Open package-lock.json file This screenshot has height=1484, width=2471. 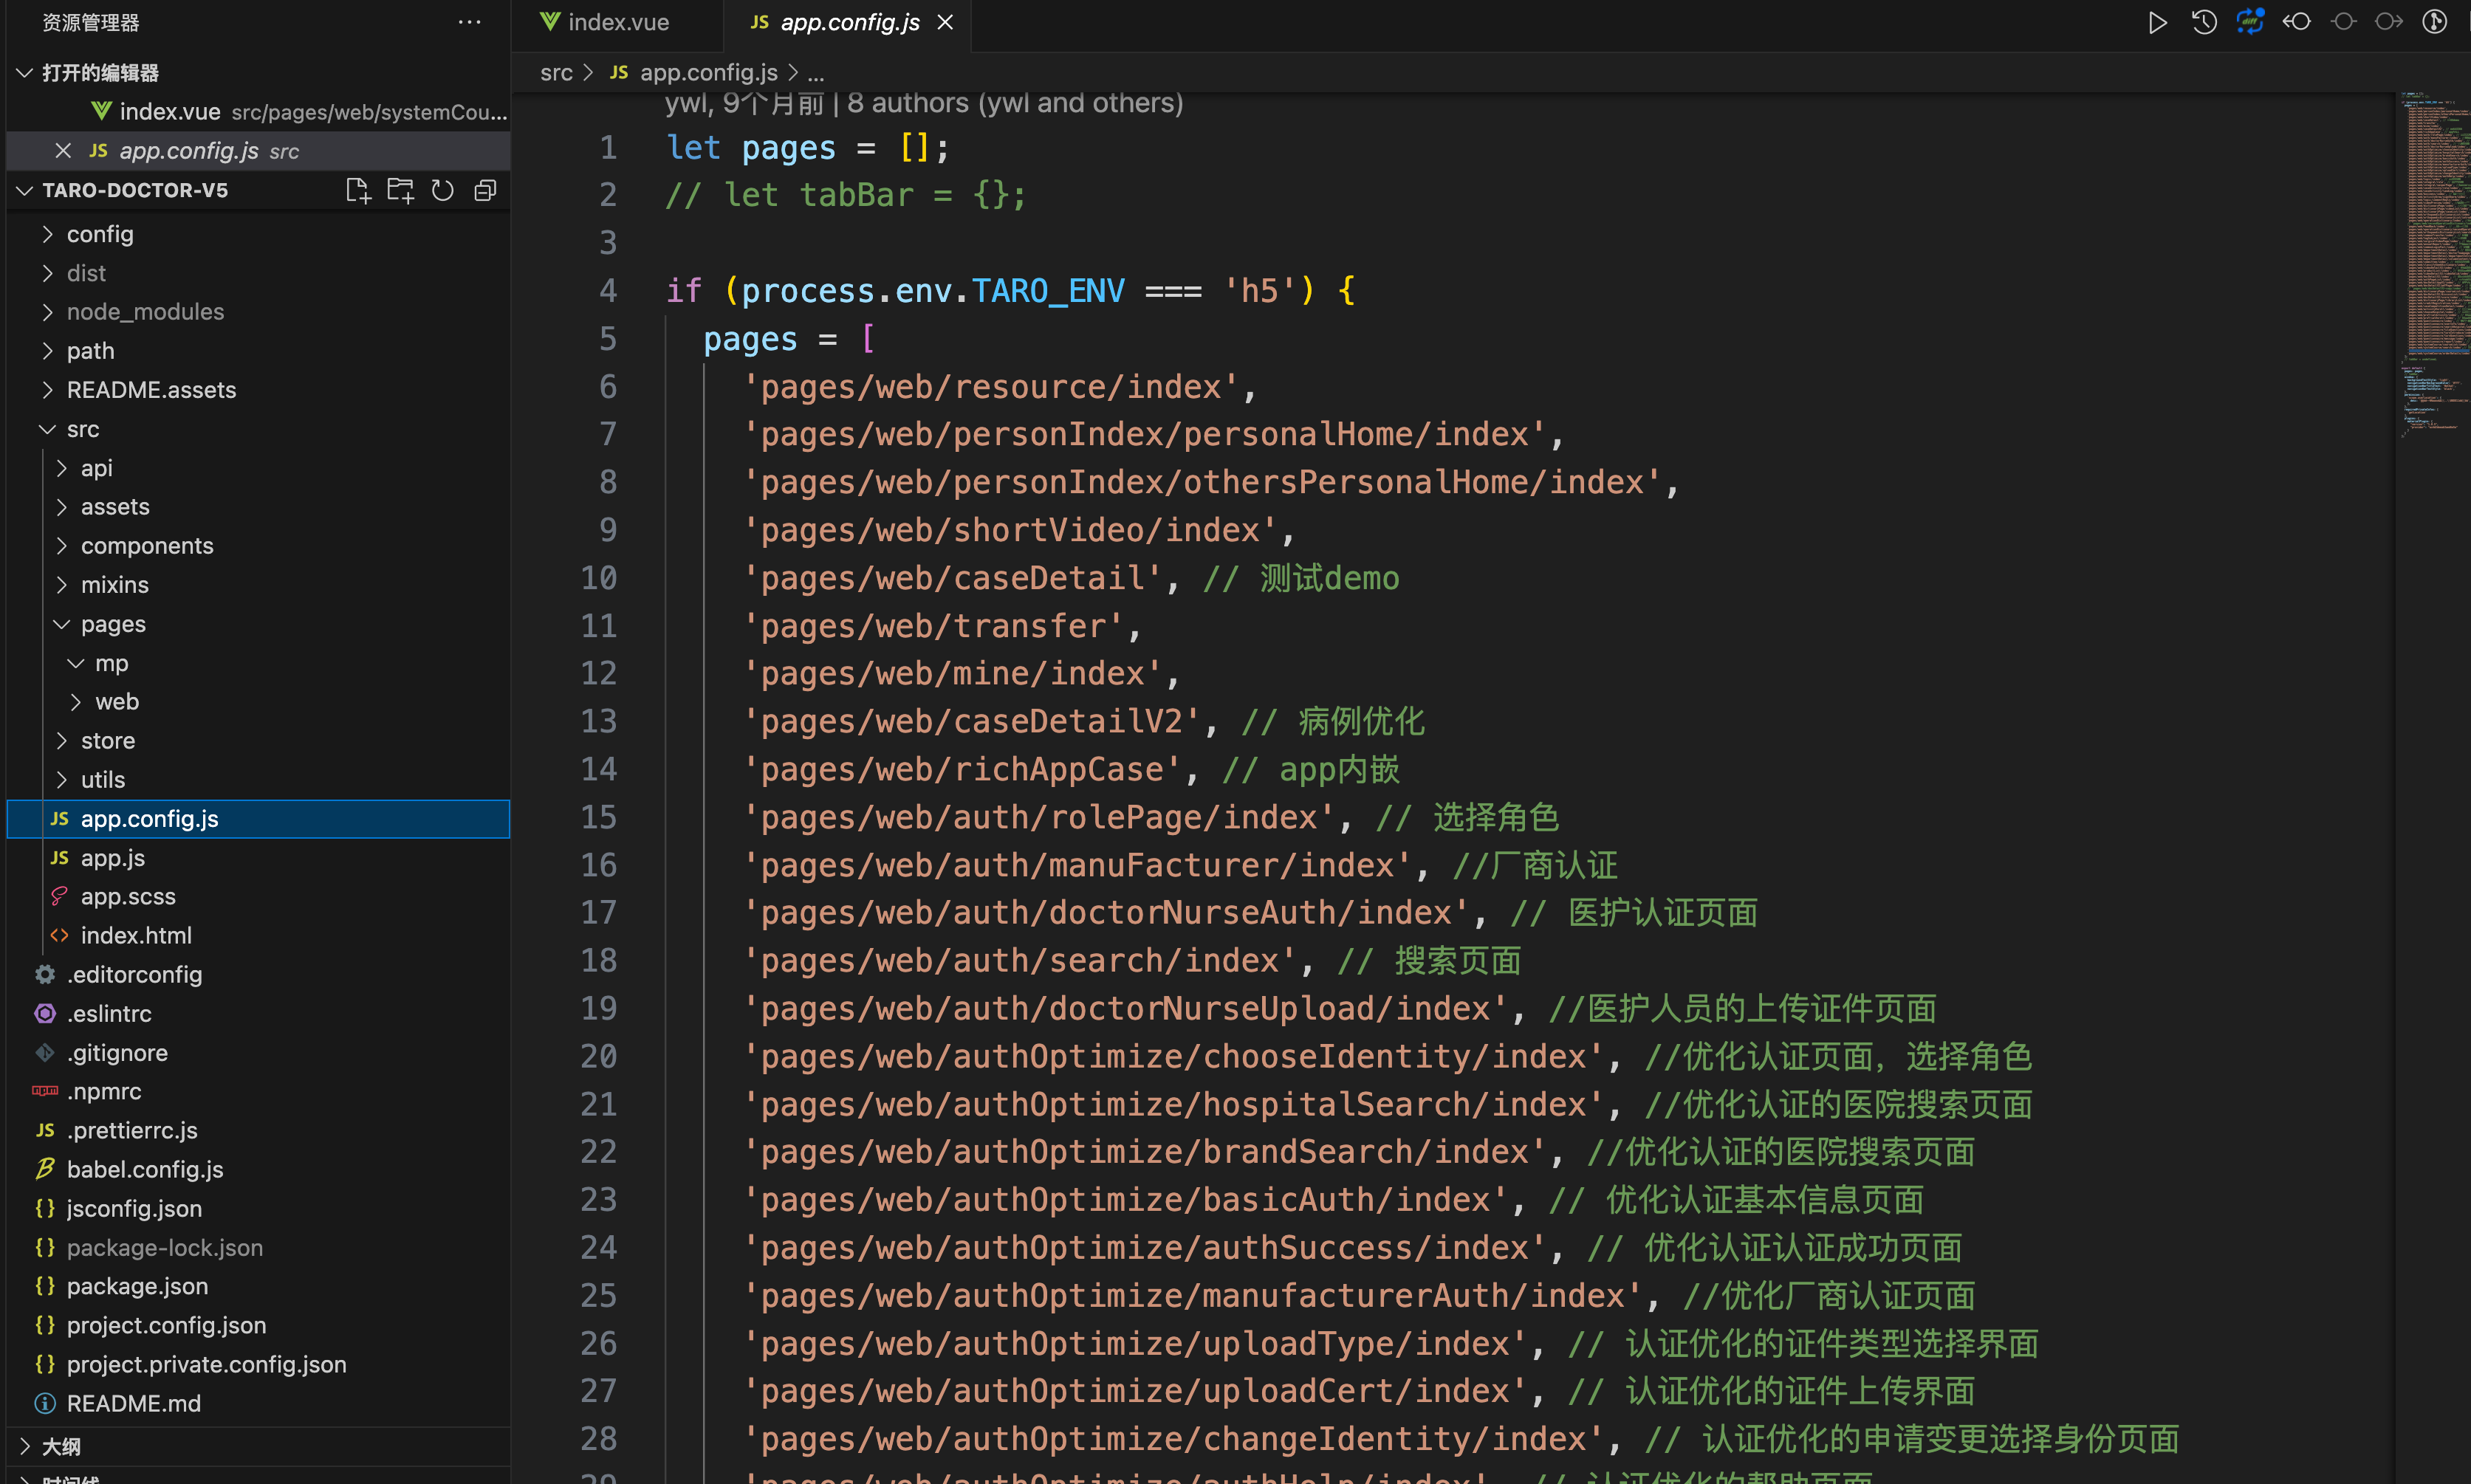click(258, 1248)
